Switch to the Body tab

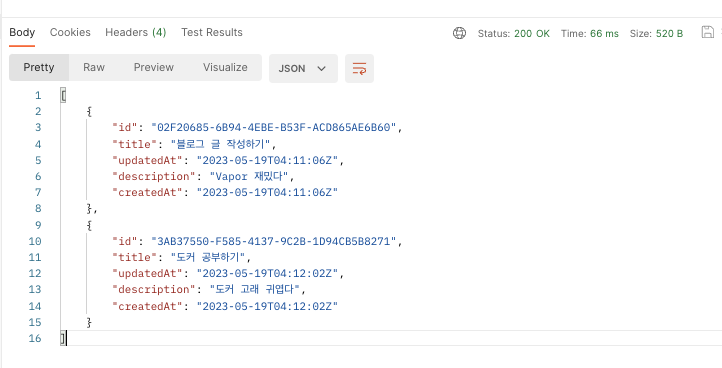(22, 32)
